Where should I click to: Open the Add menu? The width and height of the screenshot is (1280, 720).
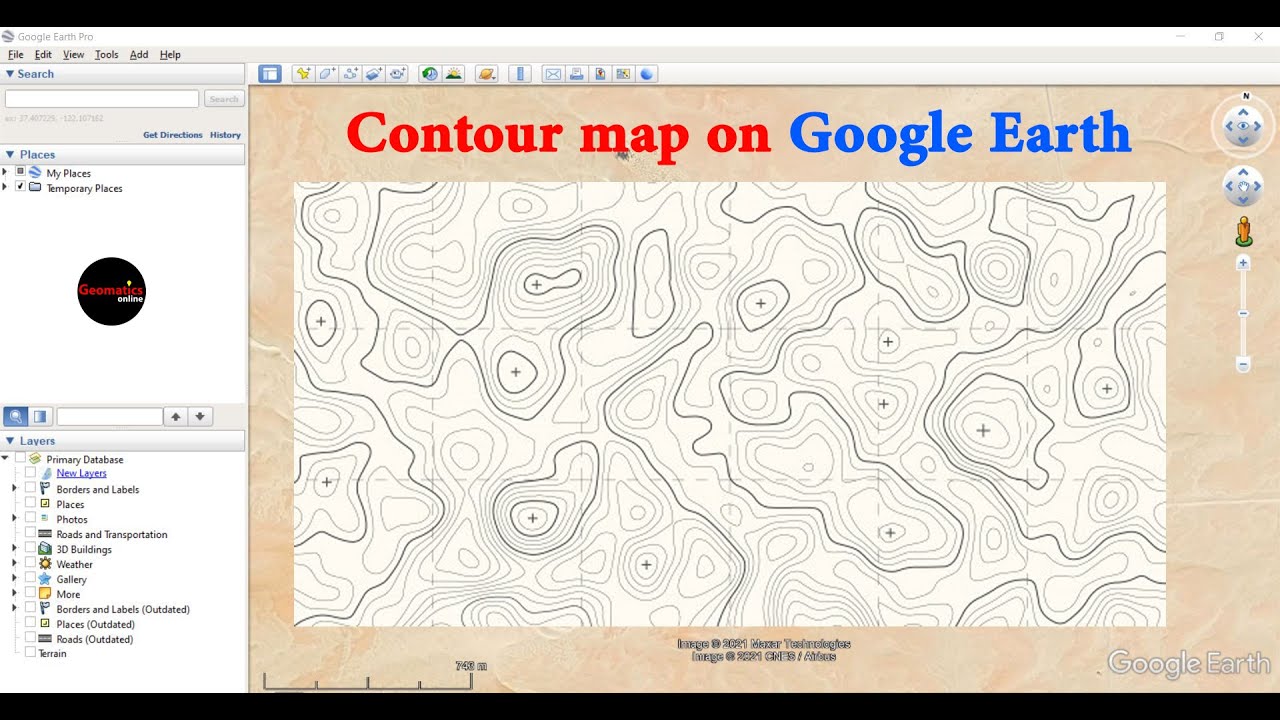tap(139, 55)
